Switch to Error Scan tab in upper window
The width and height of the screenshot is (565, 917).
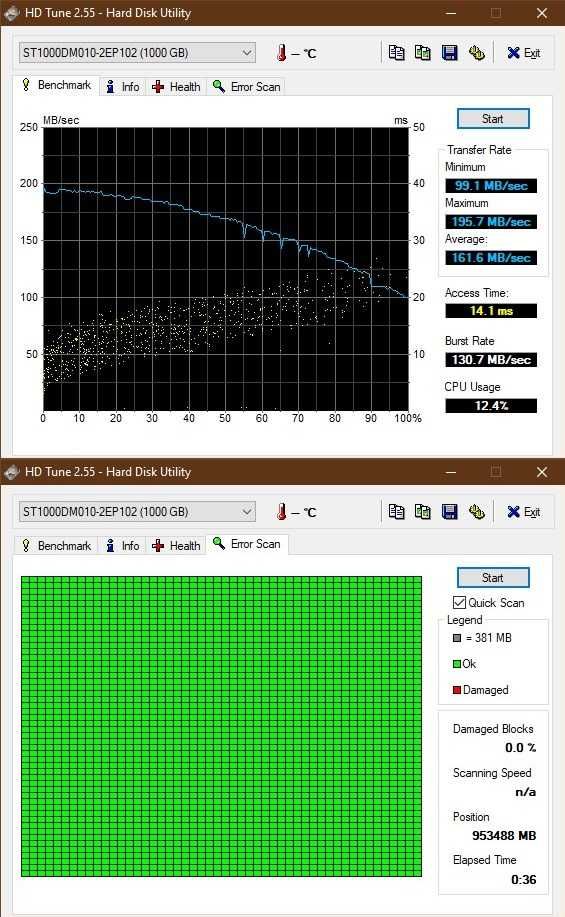(x=247, y=87)
